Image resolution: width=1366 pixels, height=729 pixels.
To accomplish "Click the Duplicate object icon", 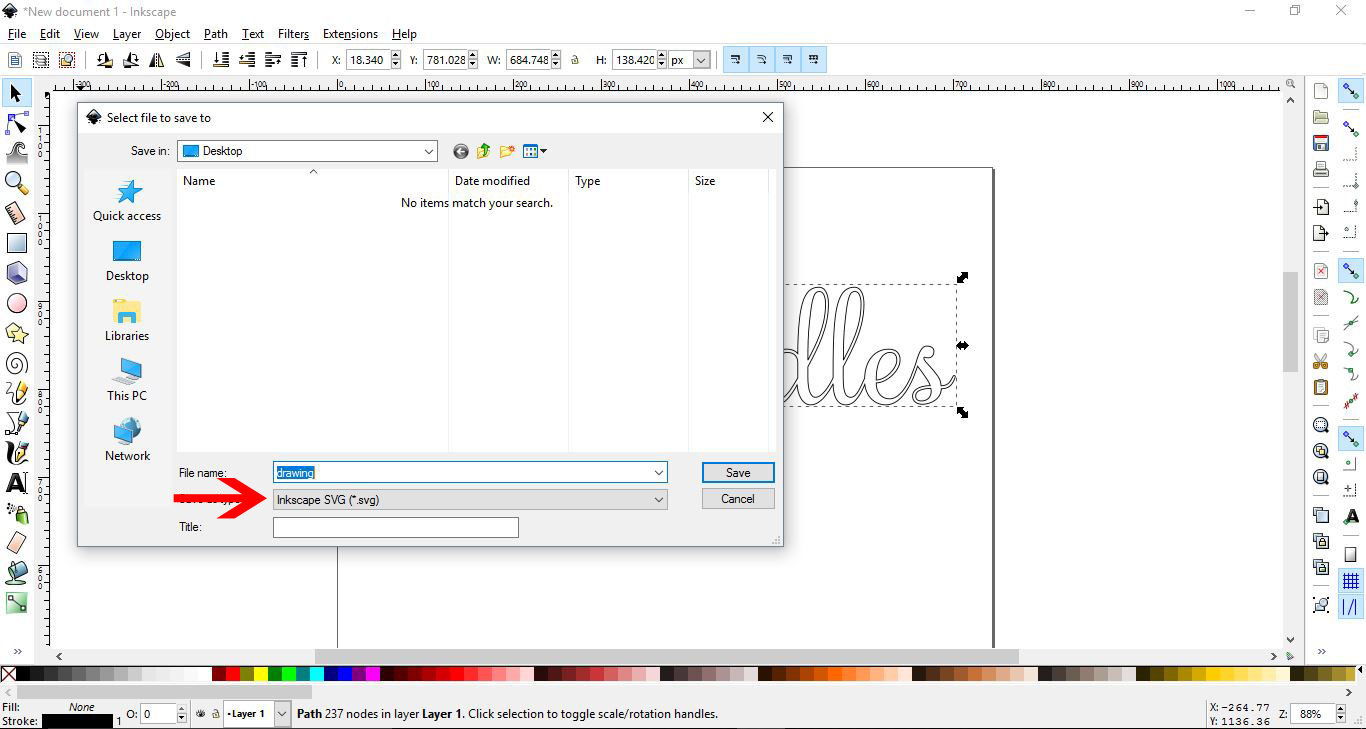I will coord(1321,515).
